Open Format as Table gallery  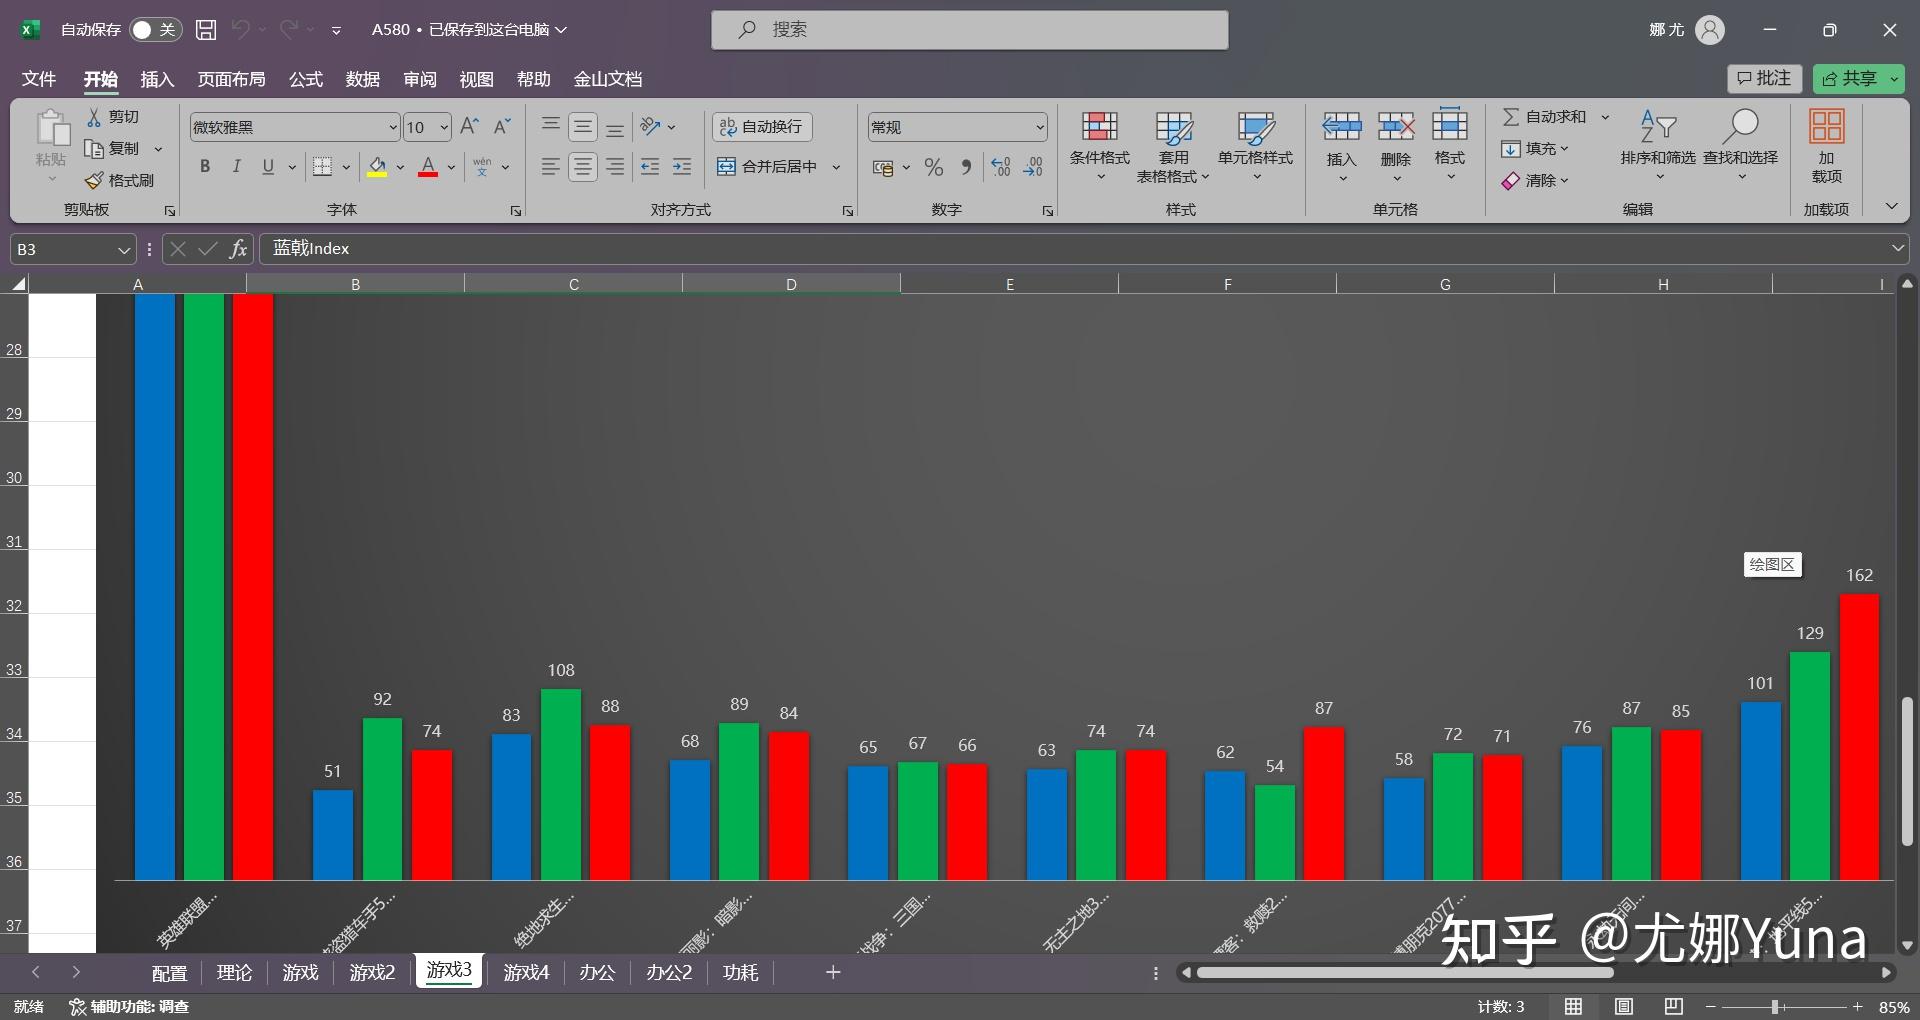[x=1173, y=146]
